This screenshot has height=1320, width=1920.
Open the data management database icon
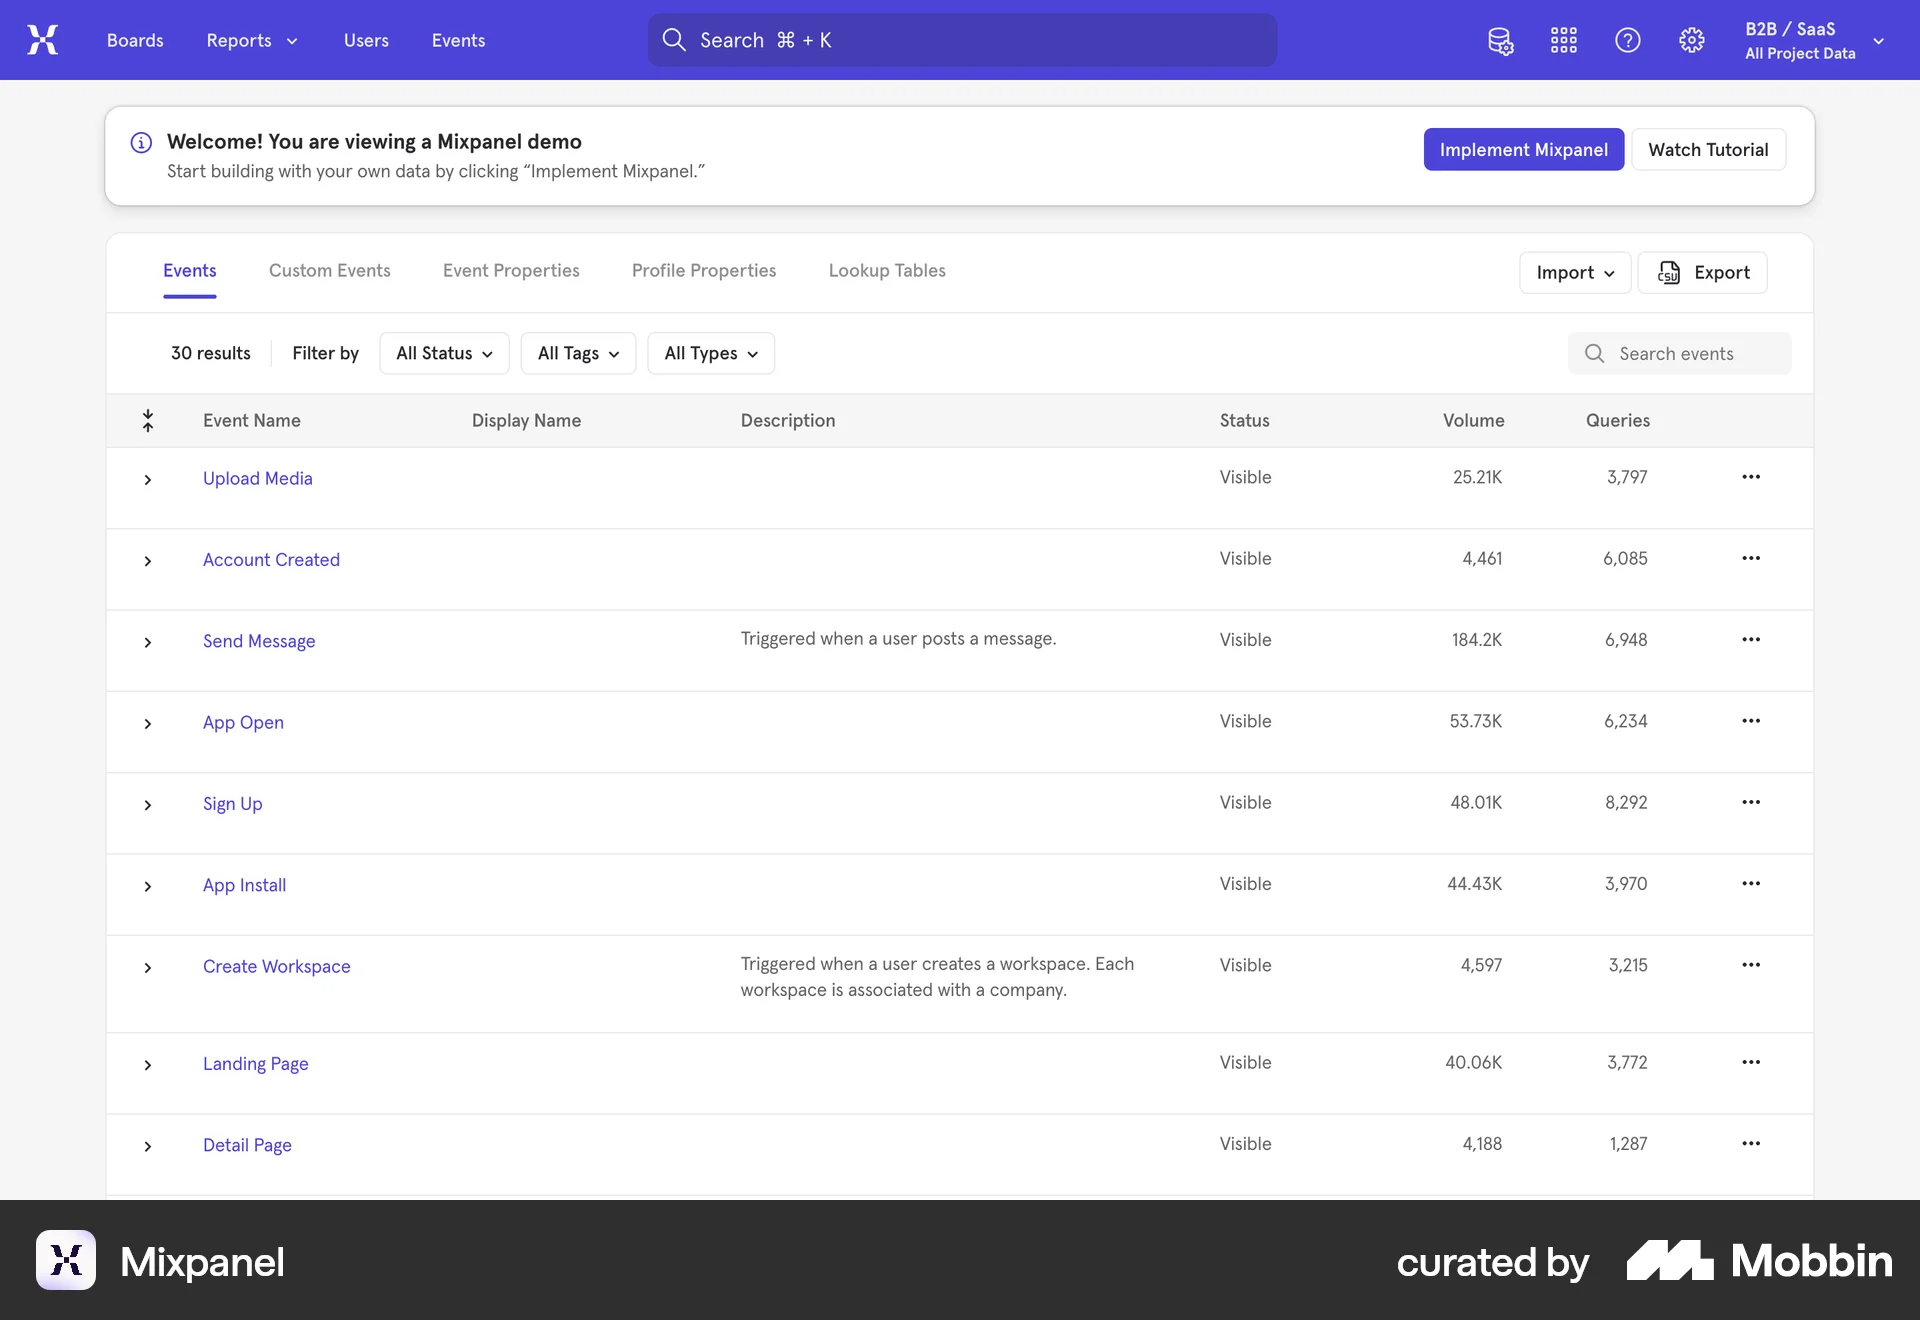(x=1500, y=40)
